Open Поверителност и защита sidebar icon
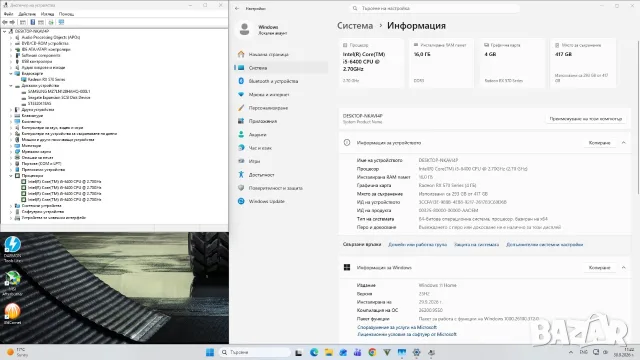 pos(241,188)
